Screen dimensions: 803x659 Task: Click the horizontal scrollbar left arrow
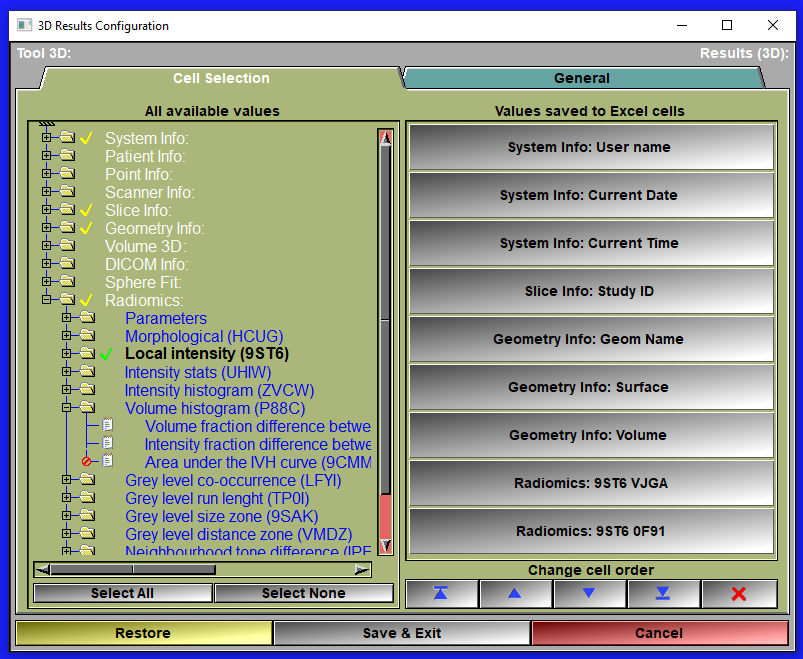[43, 569]
